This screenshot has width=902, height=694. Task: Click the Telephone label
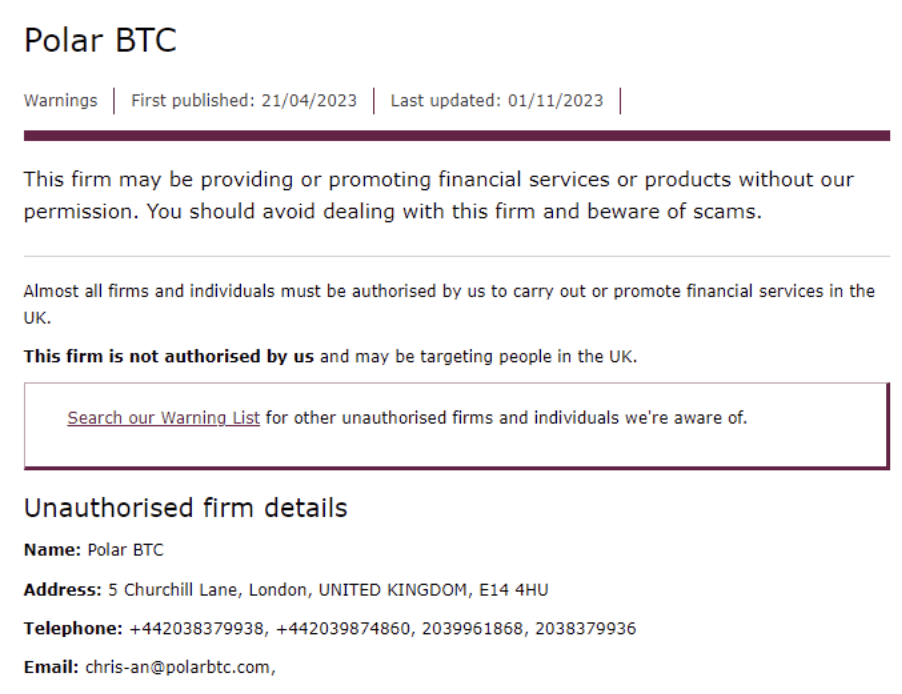73,628
